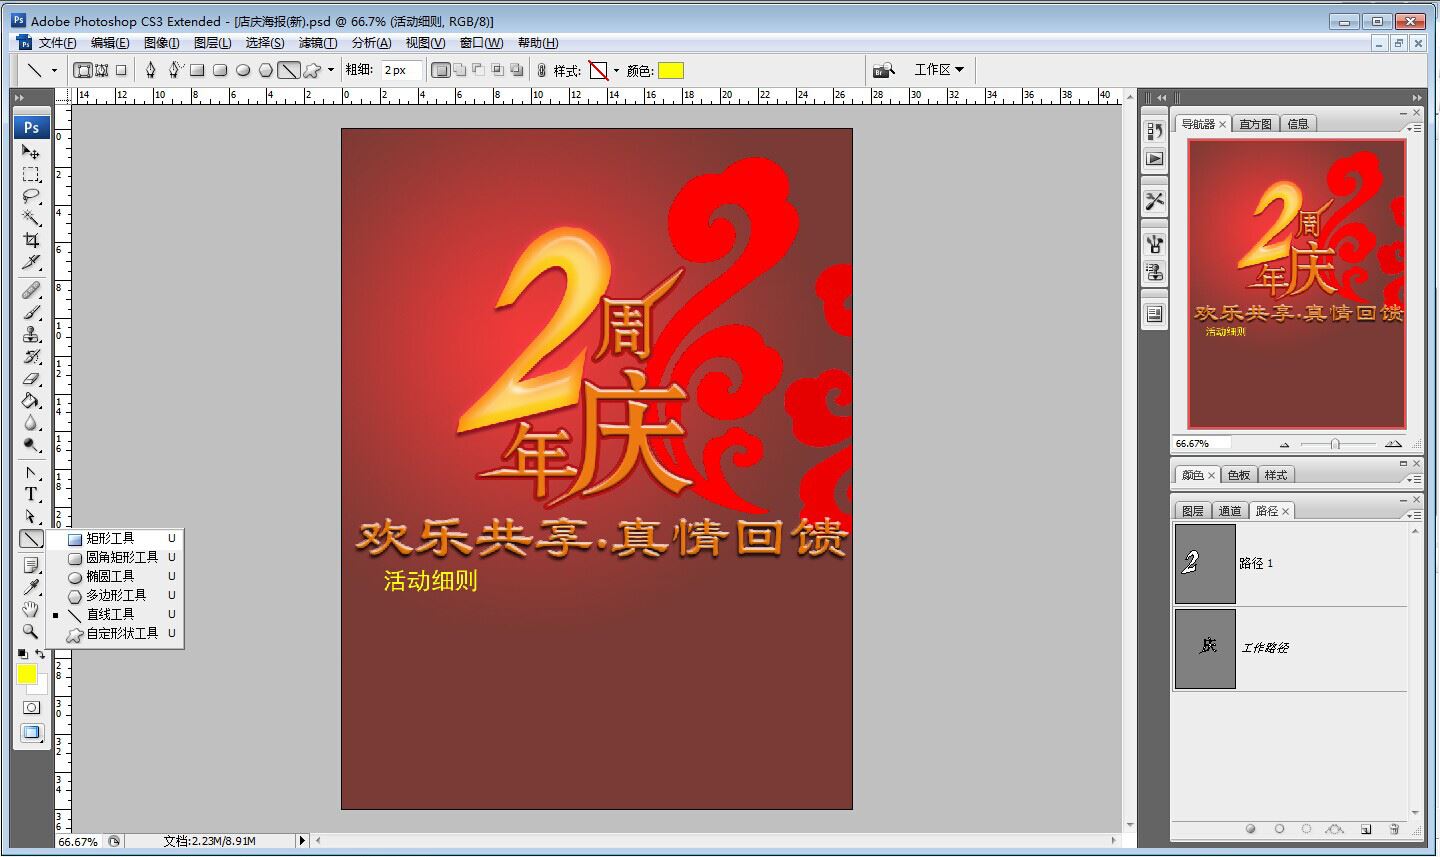Click the Line tool in toolbox
Screen dimensions: 1440x857
(x=31, y=538)
